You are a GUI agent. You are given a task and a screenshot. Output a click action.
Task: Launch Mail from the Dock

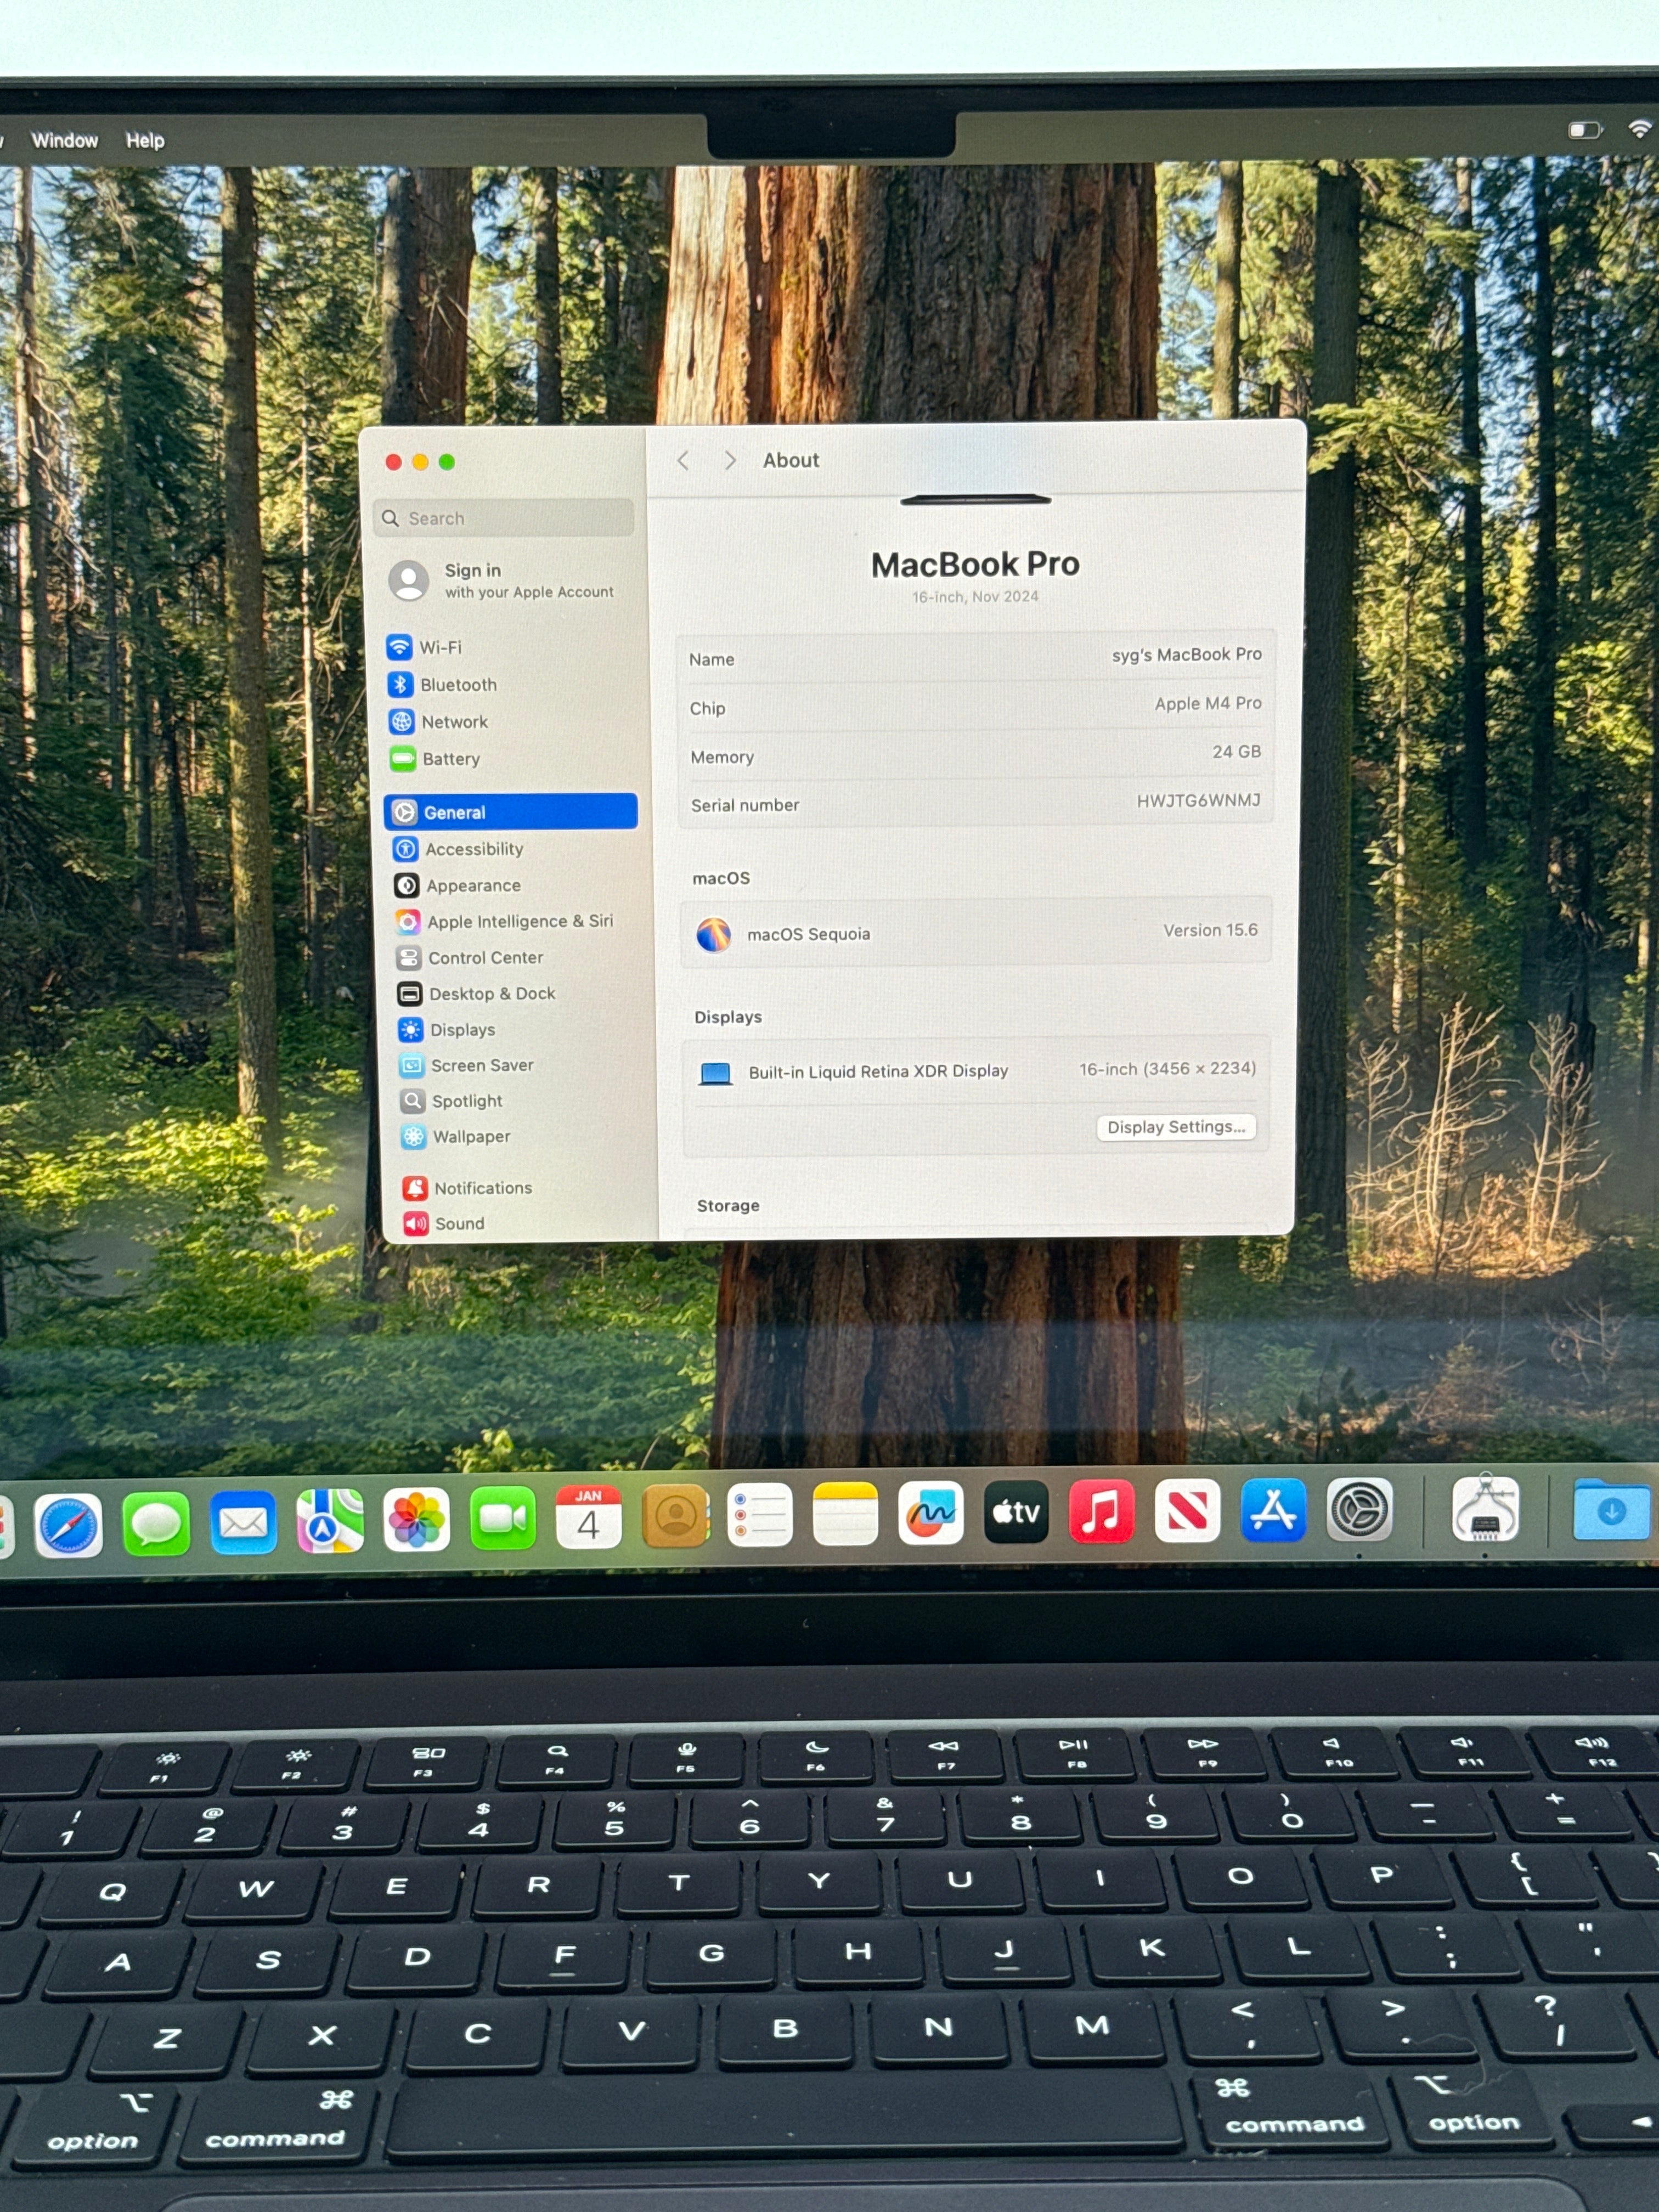(243, 1523)
